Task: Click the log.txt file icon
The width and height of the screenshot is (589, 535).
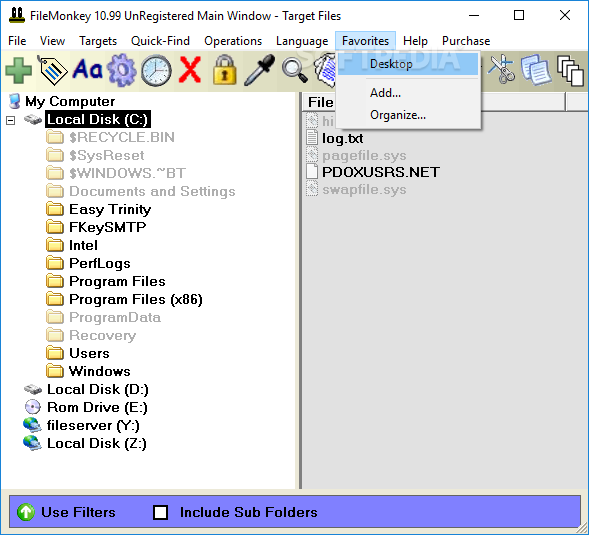Action: coord(312,138)
